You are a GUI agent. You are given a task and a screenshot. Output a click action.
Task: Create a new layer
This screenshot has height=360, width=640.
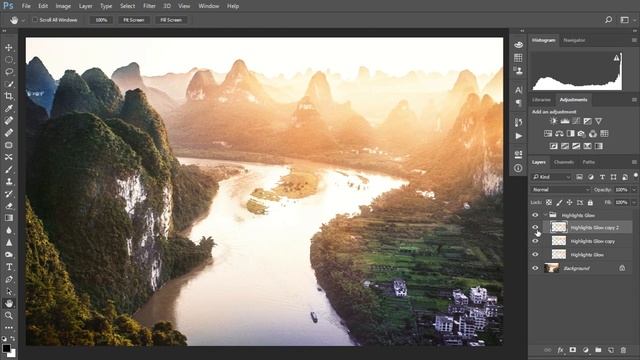coord(611,350)
